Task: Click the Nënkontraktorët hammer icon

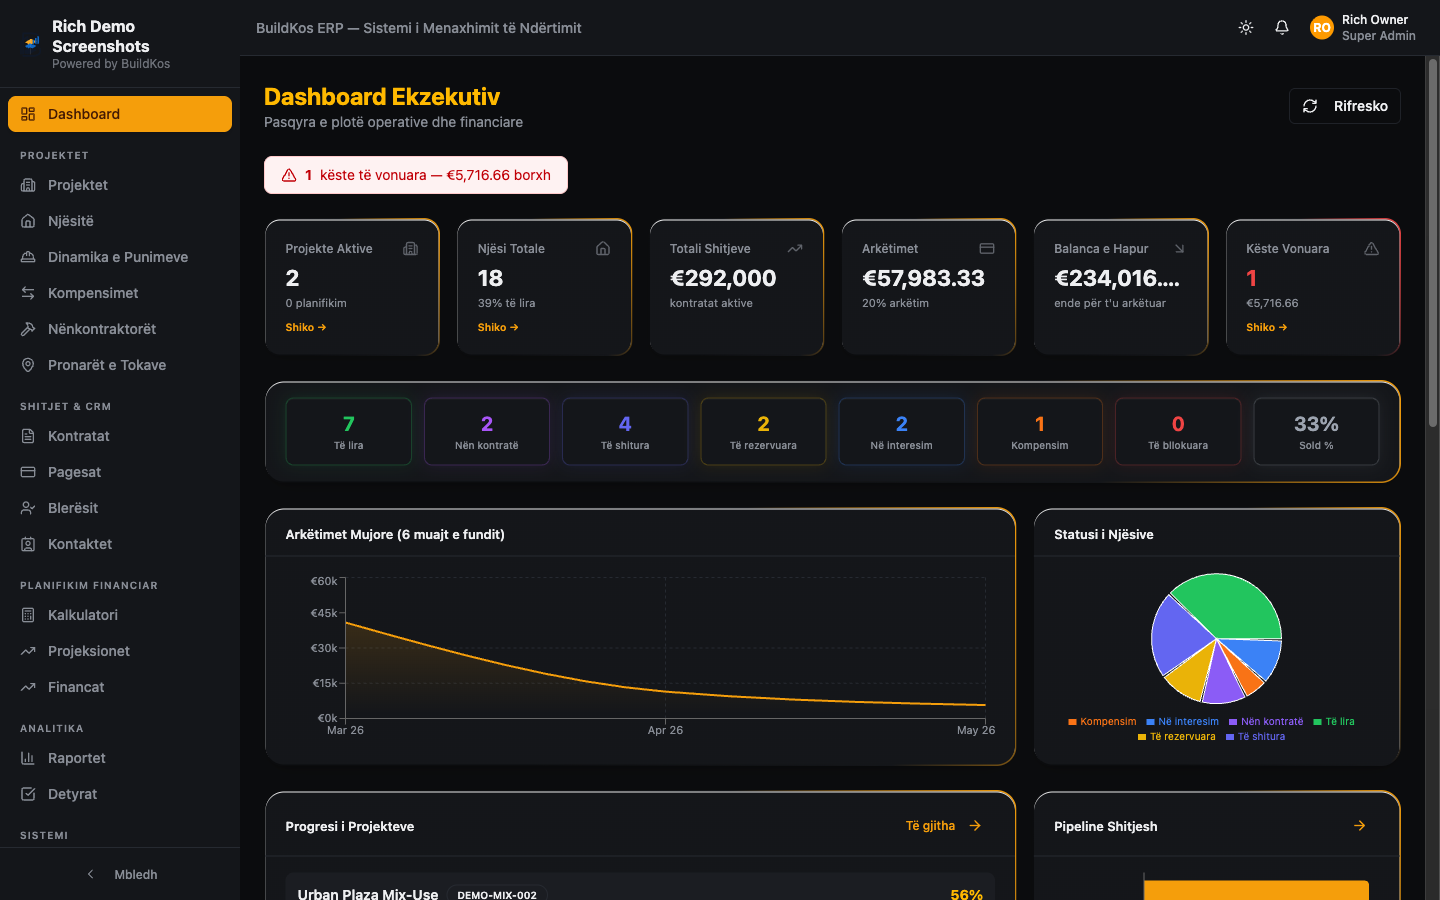Action: pos(28,329)
